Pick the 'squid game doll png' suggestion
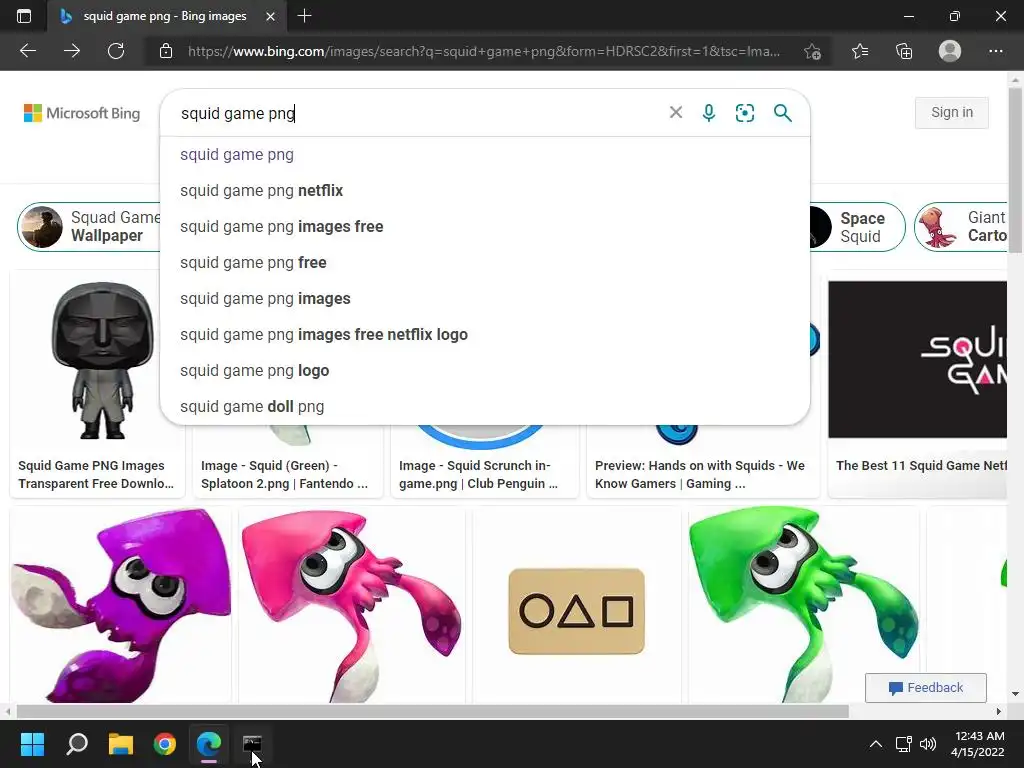The height and width of the screenshot is (768, 1024). click(x=485, y=406)
